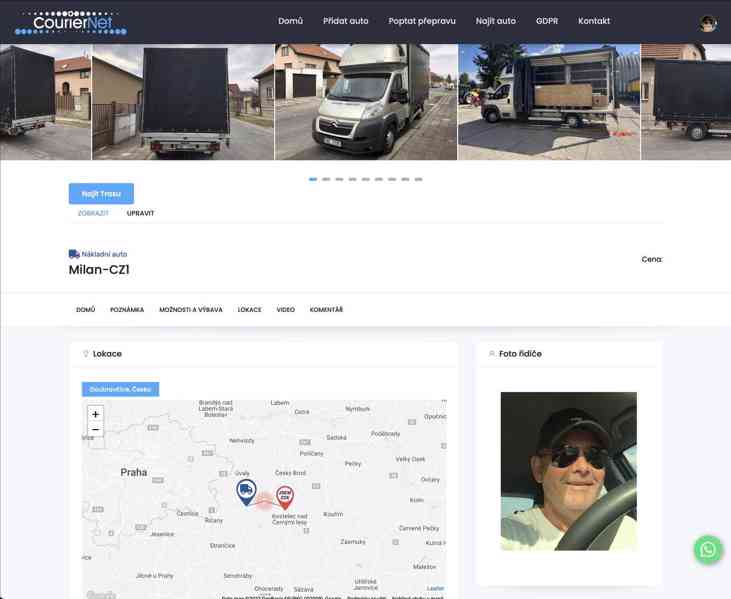The width and height of the screenshot is (731, 599).
Task: Zoom out on the map
Action: coord(95,430)
